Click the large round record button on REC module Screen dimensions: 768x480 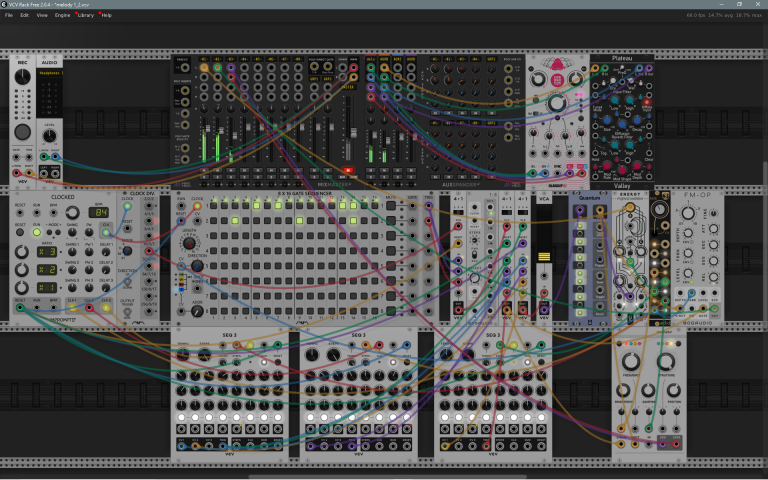(22, 132)
